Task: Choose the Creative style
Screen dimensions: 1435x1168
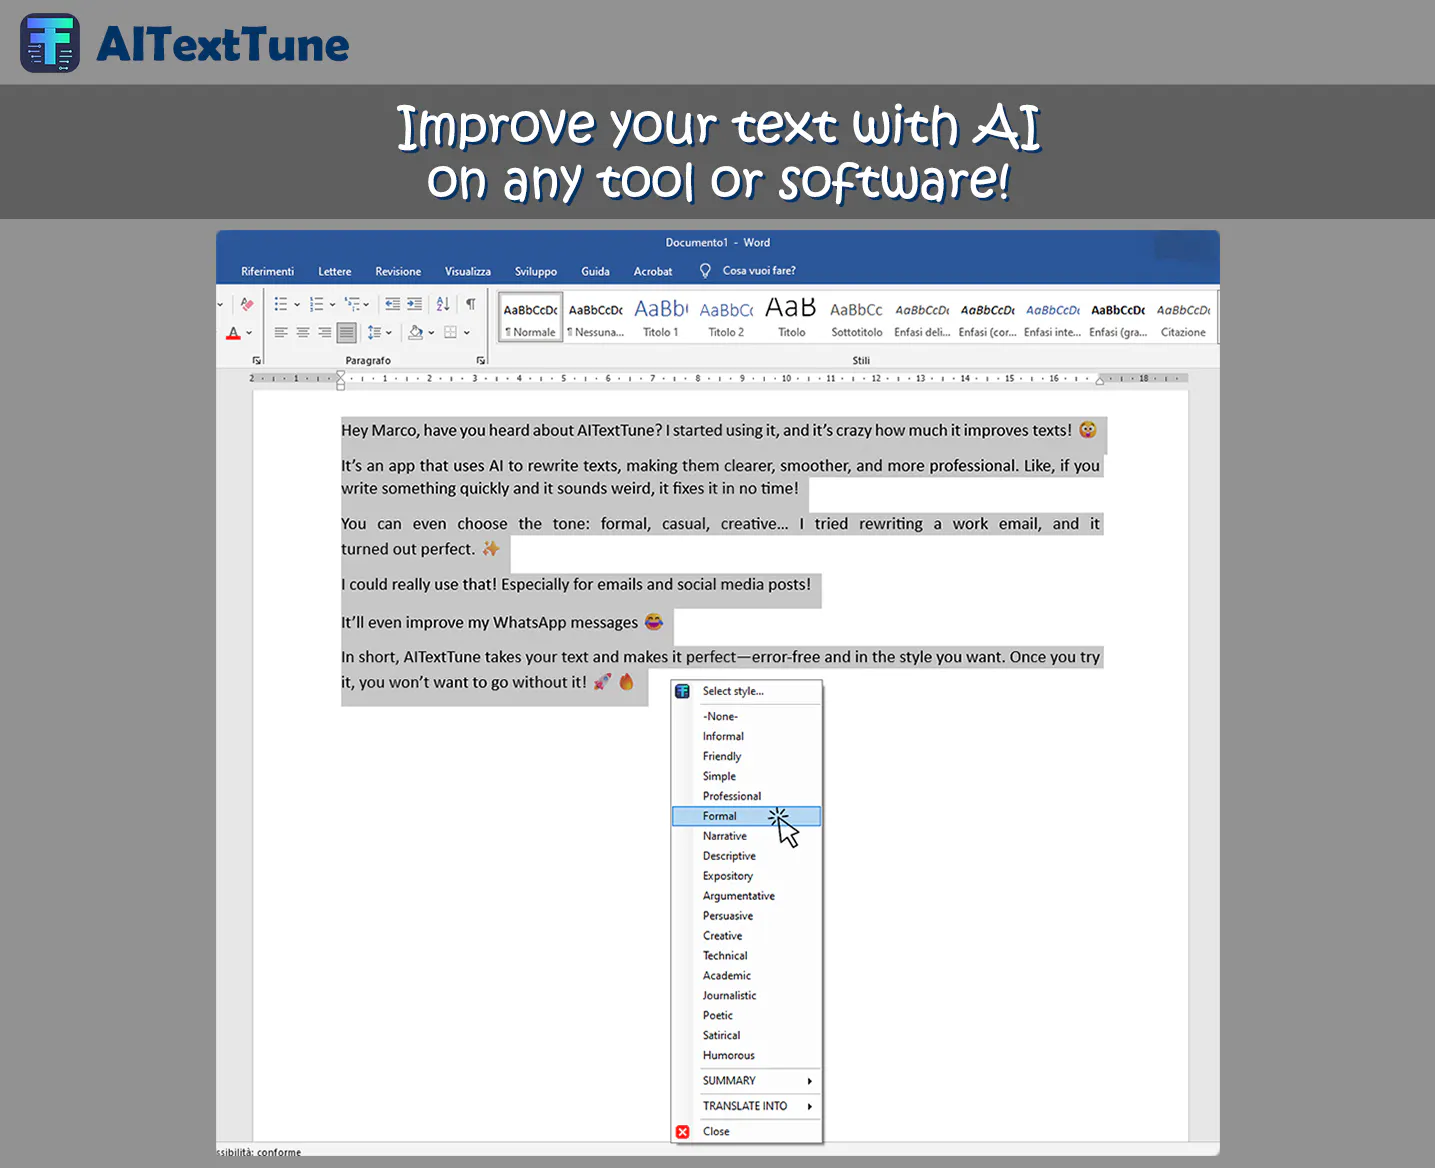Action: click(747, 936)
